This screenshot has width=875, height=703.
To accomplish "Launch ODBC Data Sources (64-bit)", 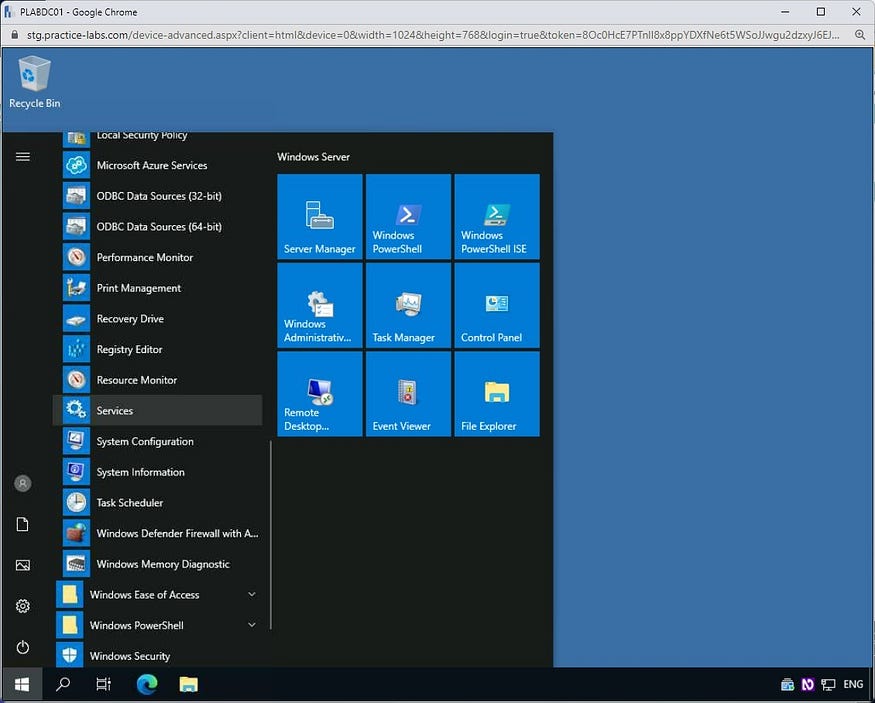I will [157, 227].
